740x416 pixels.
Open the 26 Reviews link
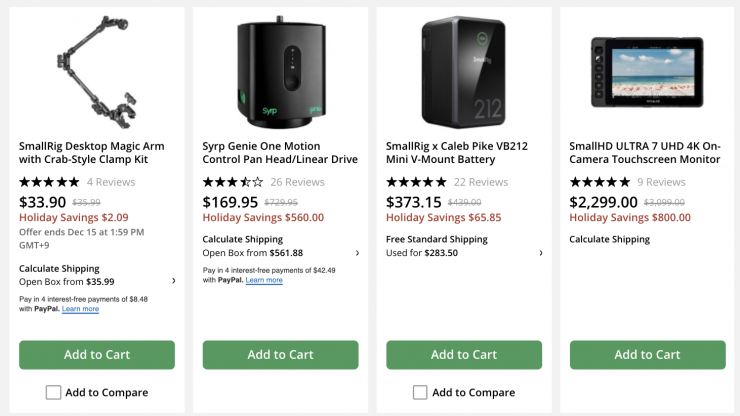pos(297,182)
